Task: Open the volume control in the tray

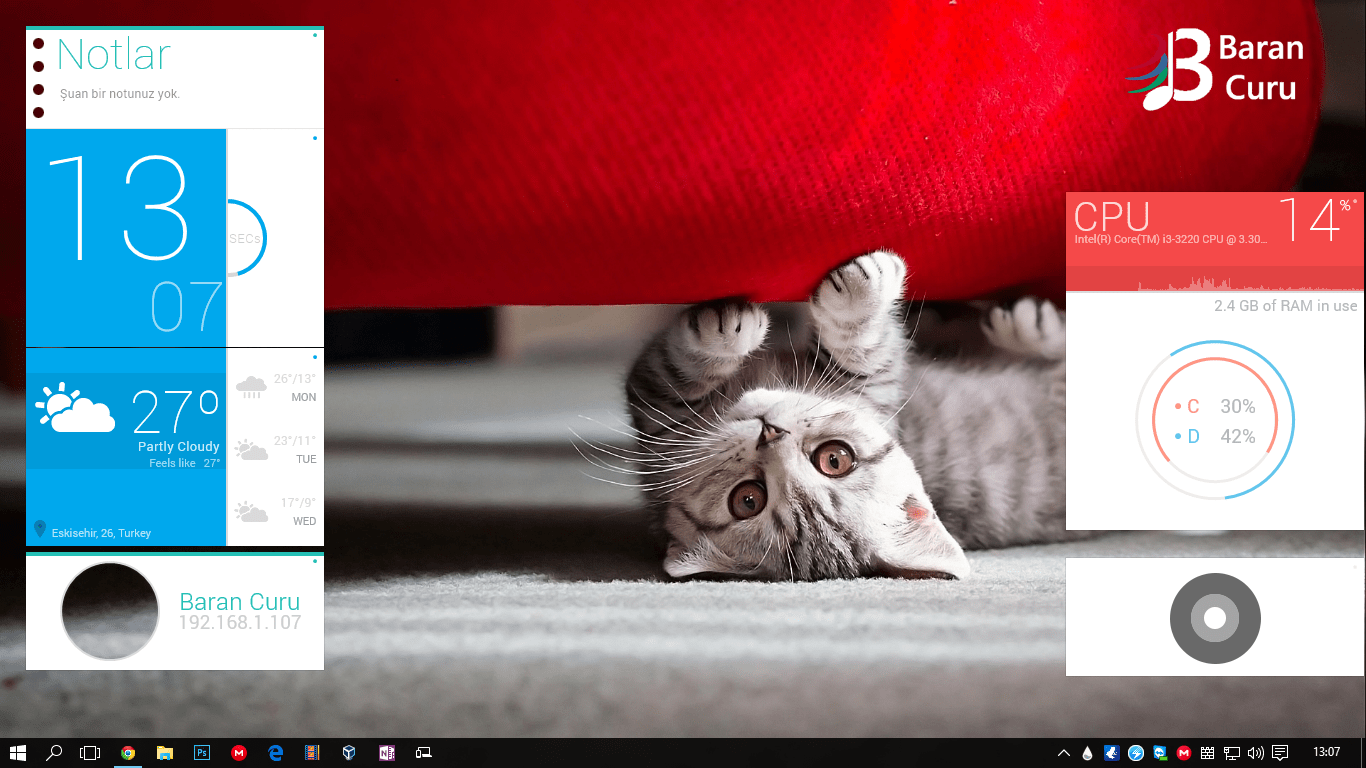Action: point(1256,752)
